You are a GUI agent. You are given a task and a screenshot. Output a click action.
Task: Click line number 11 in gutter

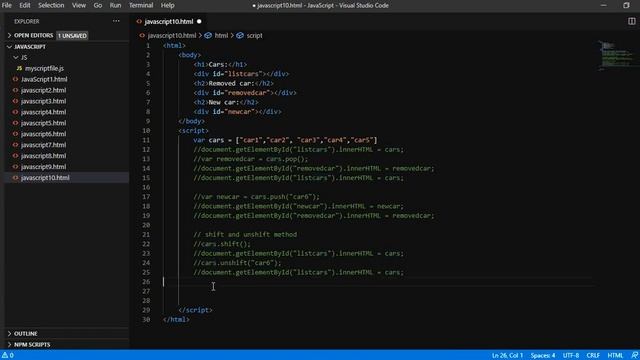coord(146,140)
